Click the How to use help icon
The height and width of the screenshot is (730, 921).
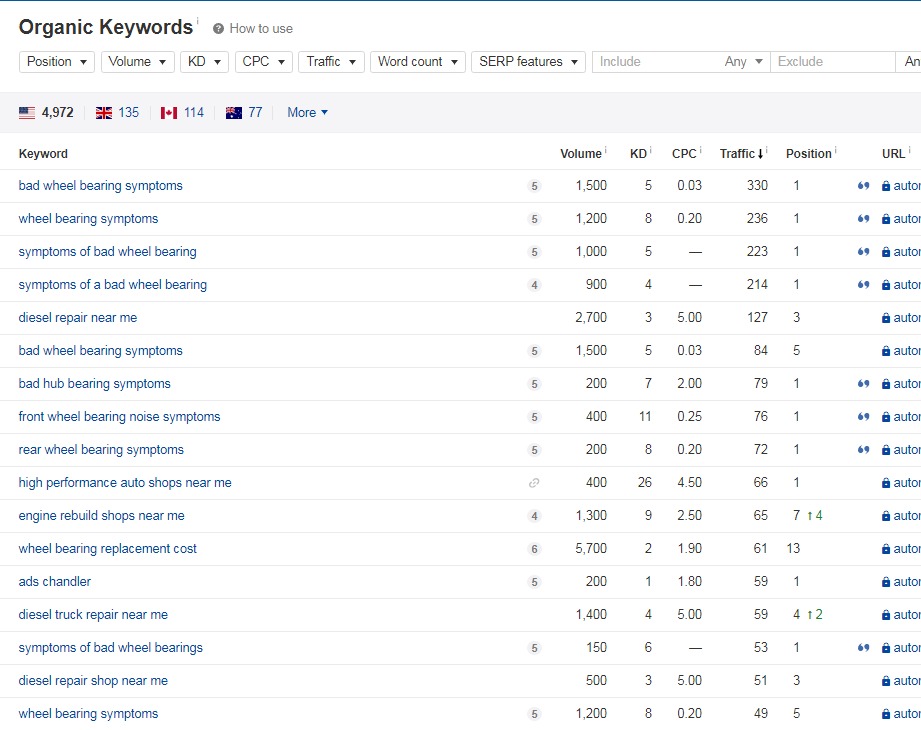pos(219,29)
